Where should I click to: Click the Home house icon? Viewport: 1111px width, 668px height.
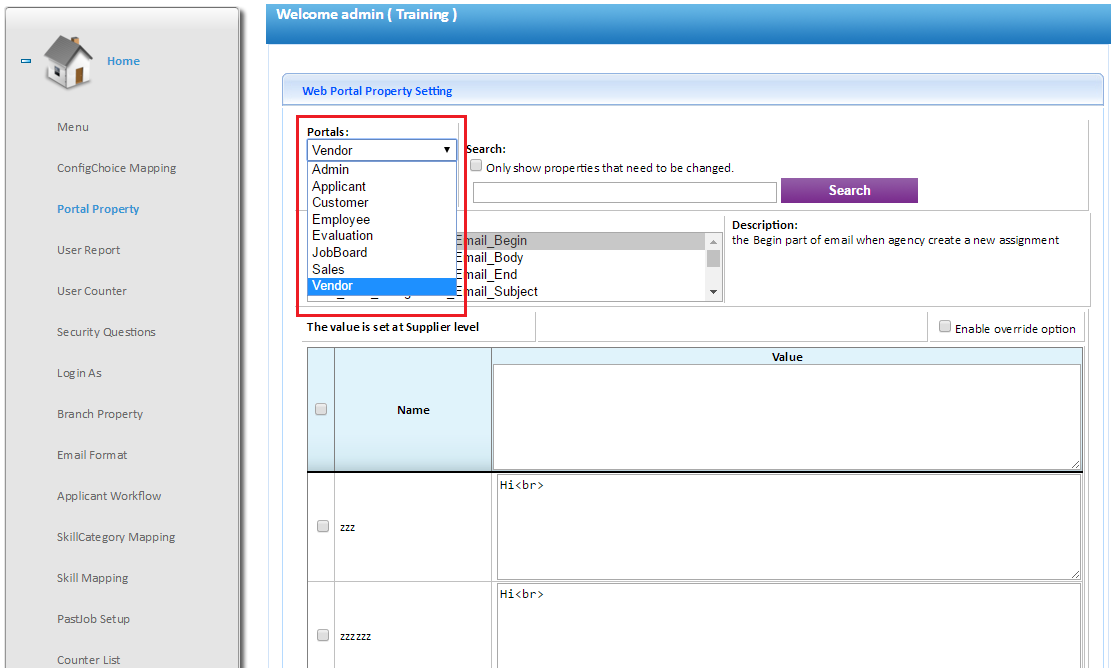click(68, 62)
